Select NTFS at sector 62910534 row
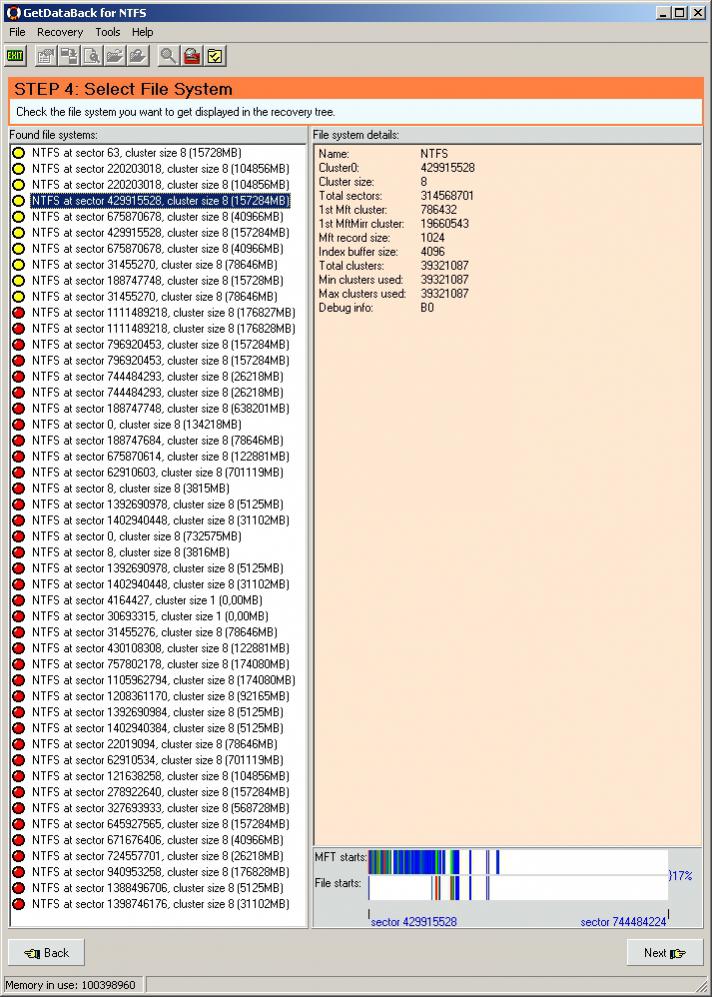Screen dimensions: 712x997 pyautogui.click(x=158, y=760)
